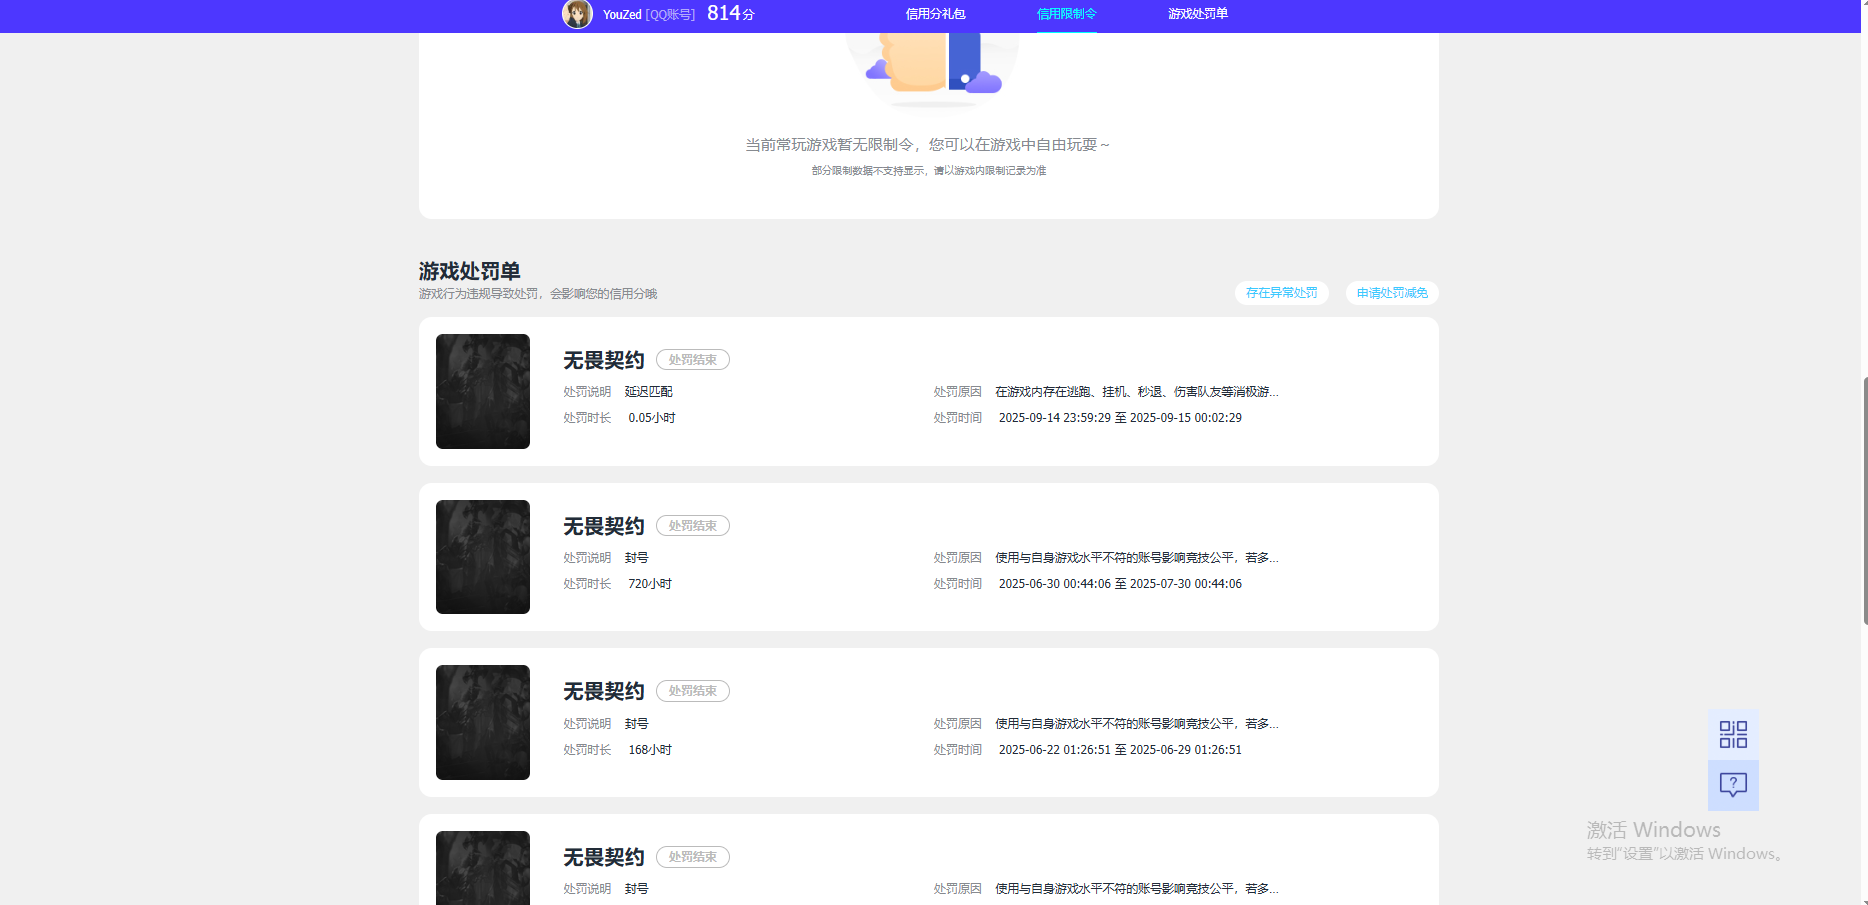Click 无畏契约 title of the 720小时 penalty
The height and width of the screenshot is (905, 1868).
603,526
